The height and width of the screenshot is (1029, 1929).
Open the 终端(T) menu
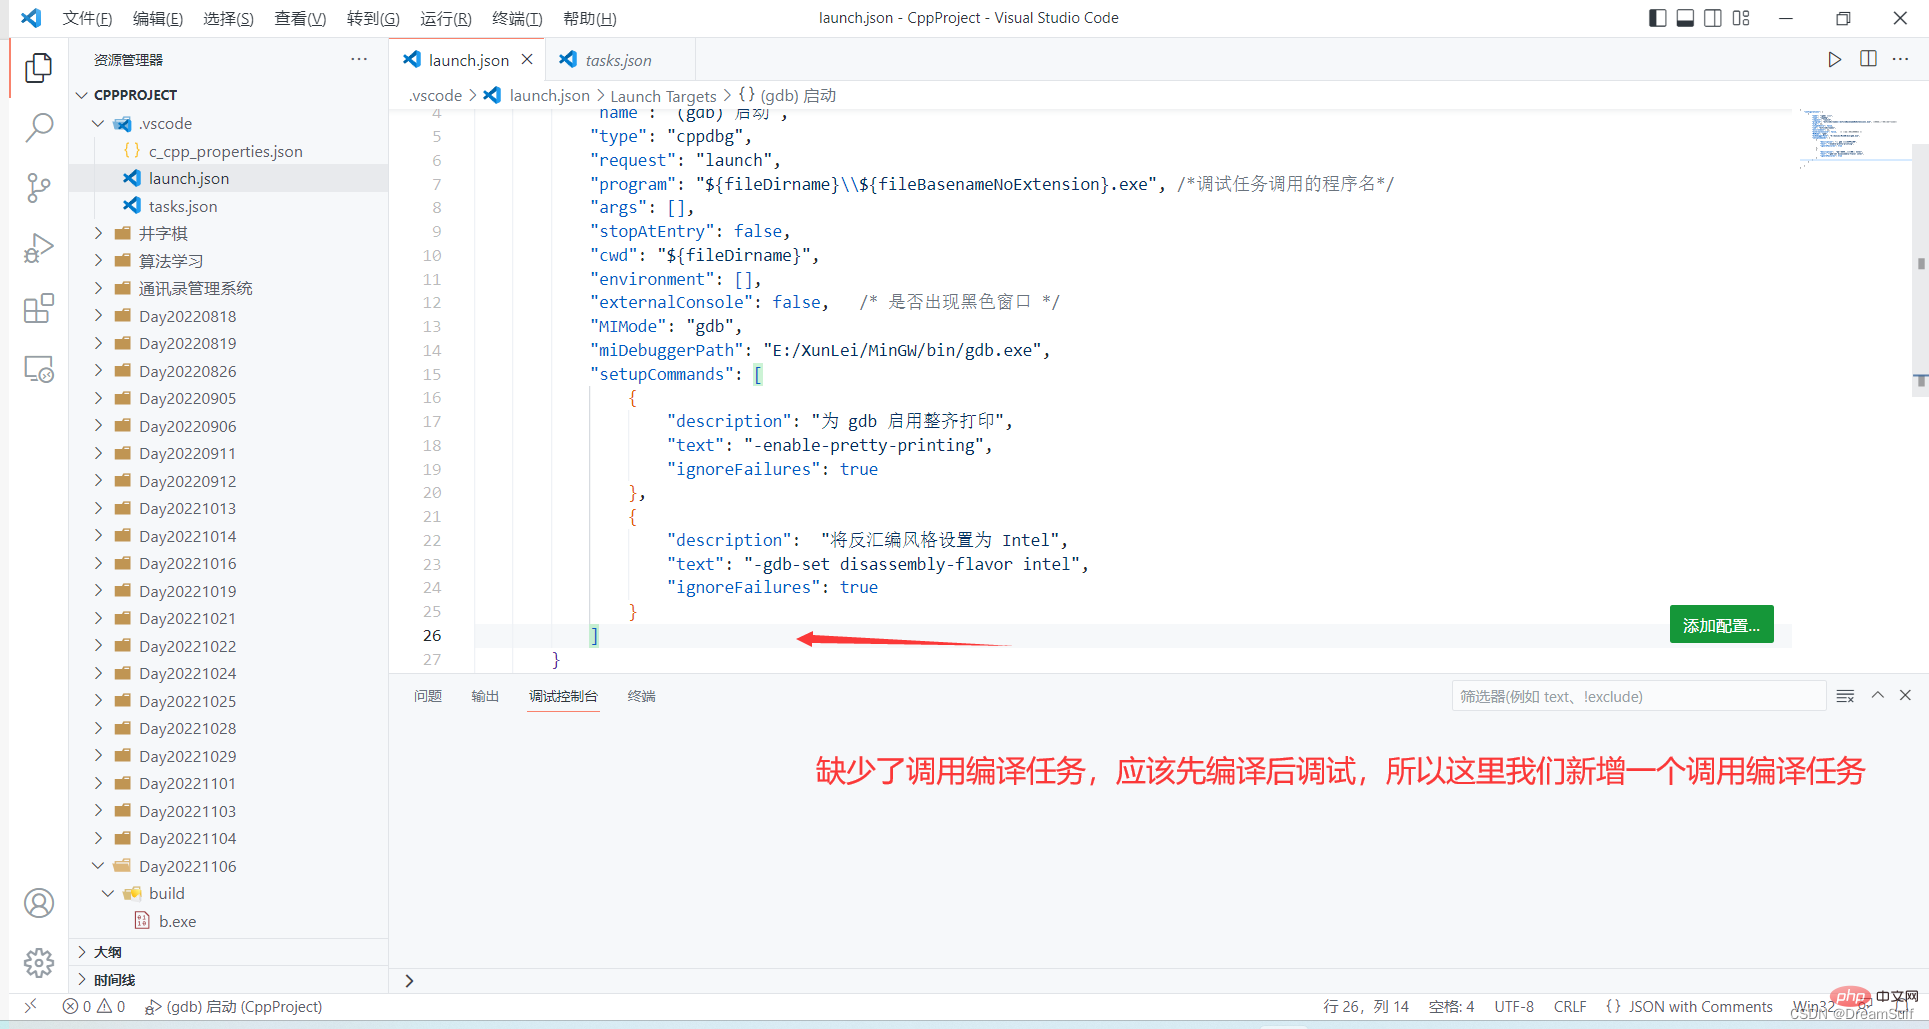pos(517,18)
